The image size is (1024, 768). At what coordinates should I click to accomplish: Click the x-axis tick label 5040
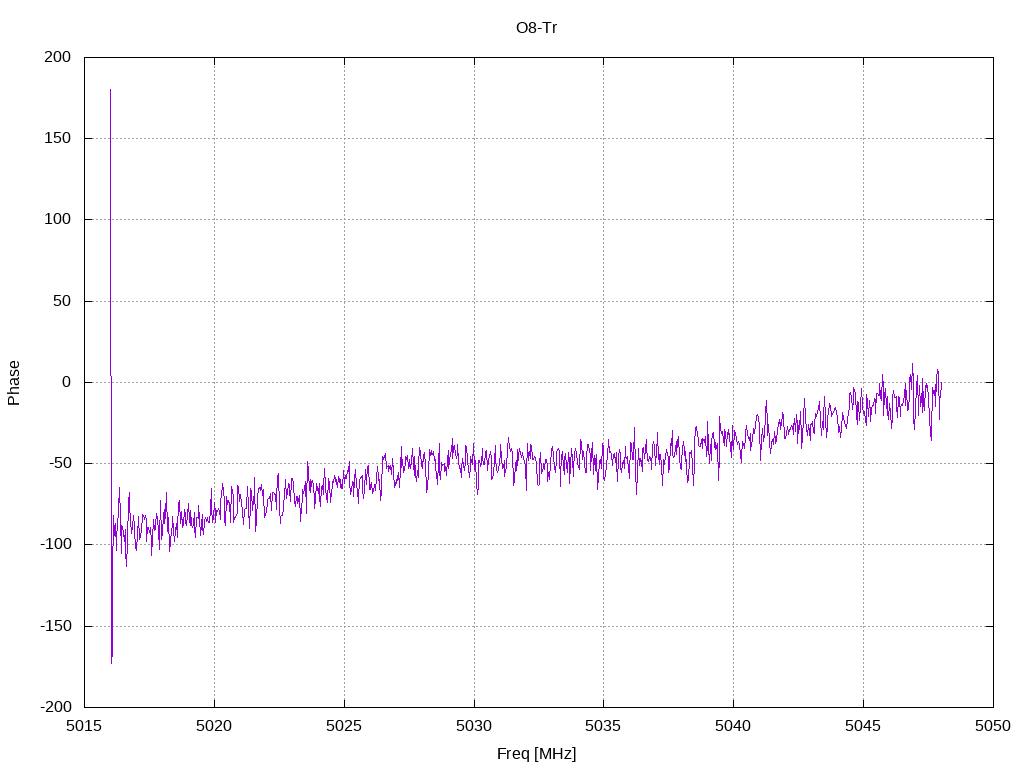[733, 726]
